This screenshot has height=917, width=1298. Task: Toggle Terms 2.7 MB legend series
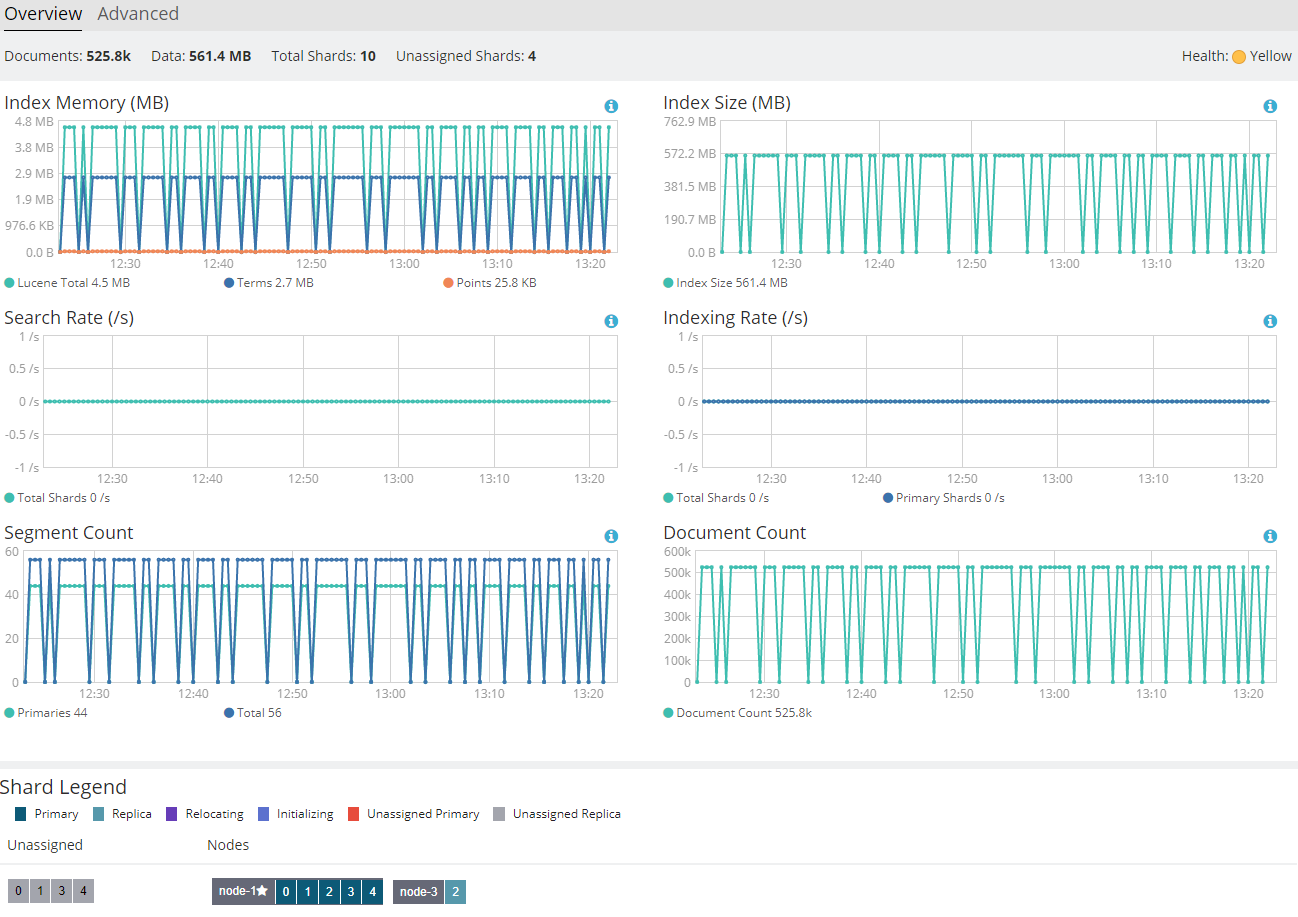point(269,283)
